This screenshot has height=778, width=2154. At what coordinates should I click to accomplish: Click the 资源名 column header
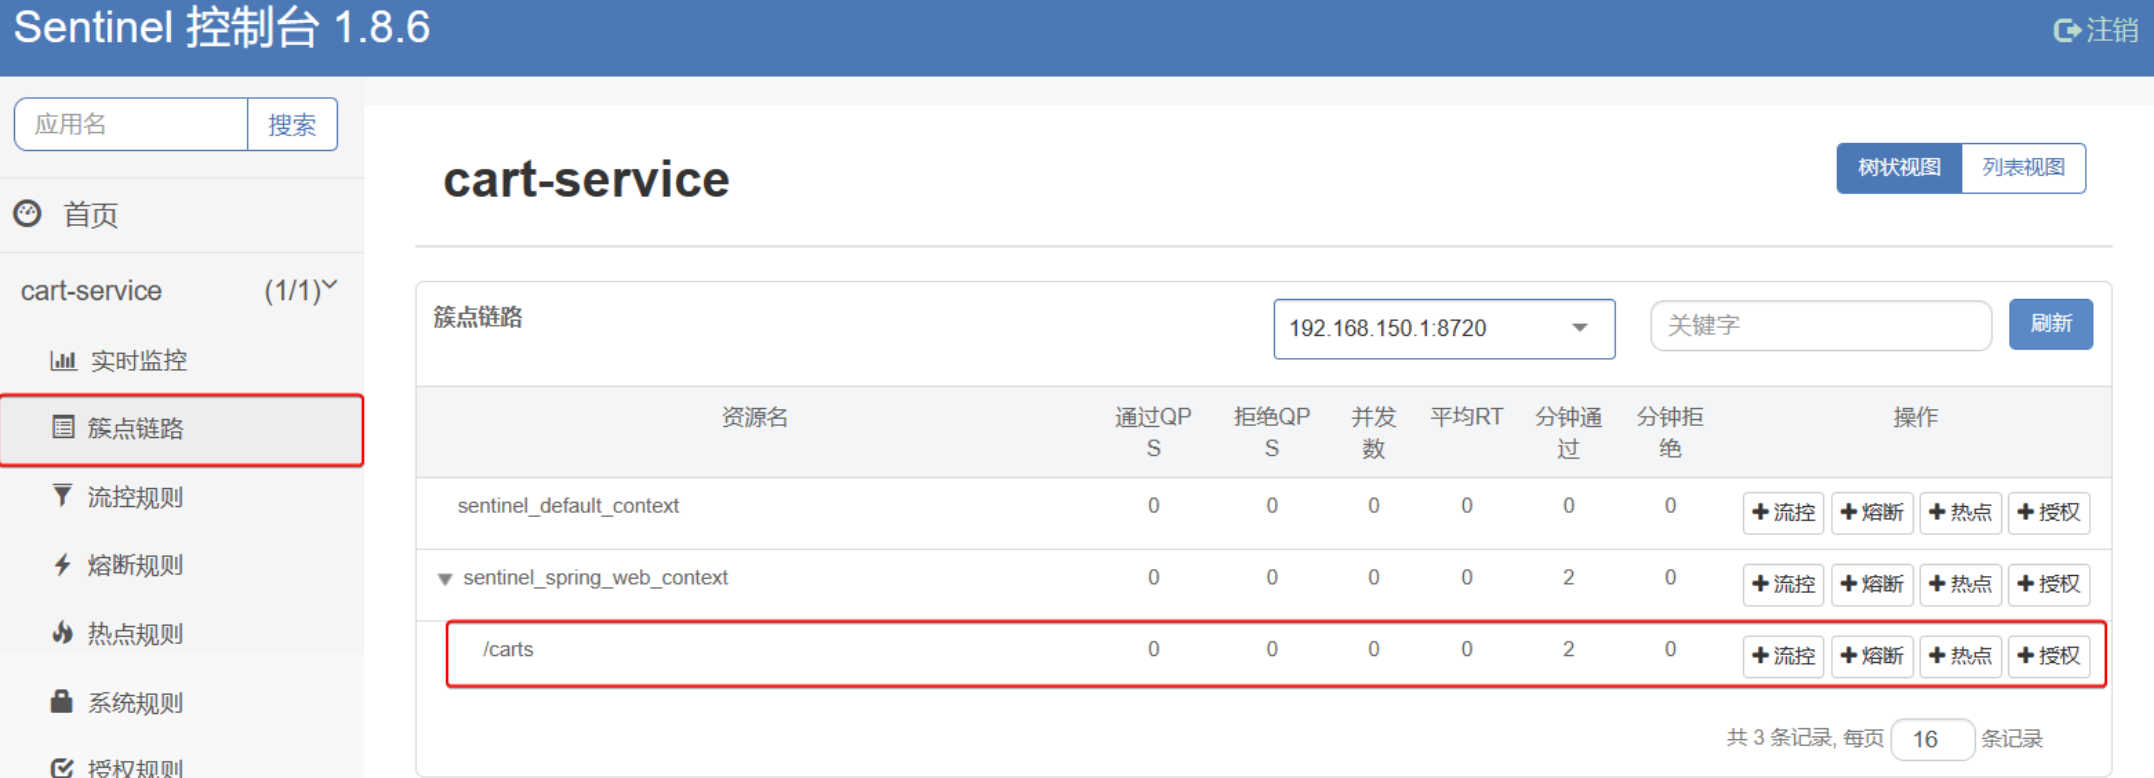click(x=755, y=417)
